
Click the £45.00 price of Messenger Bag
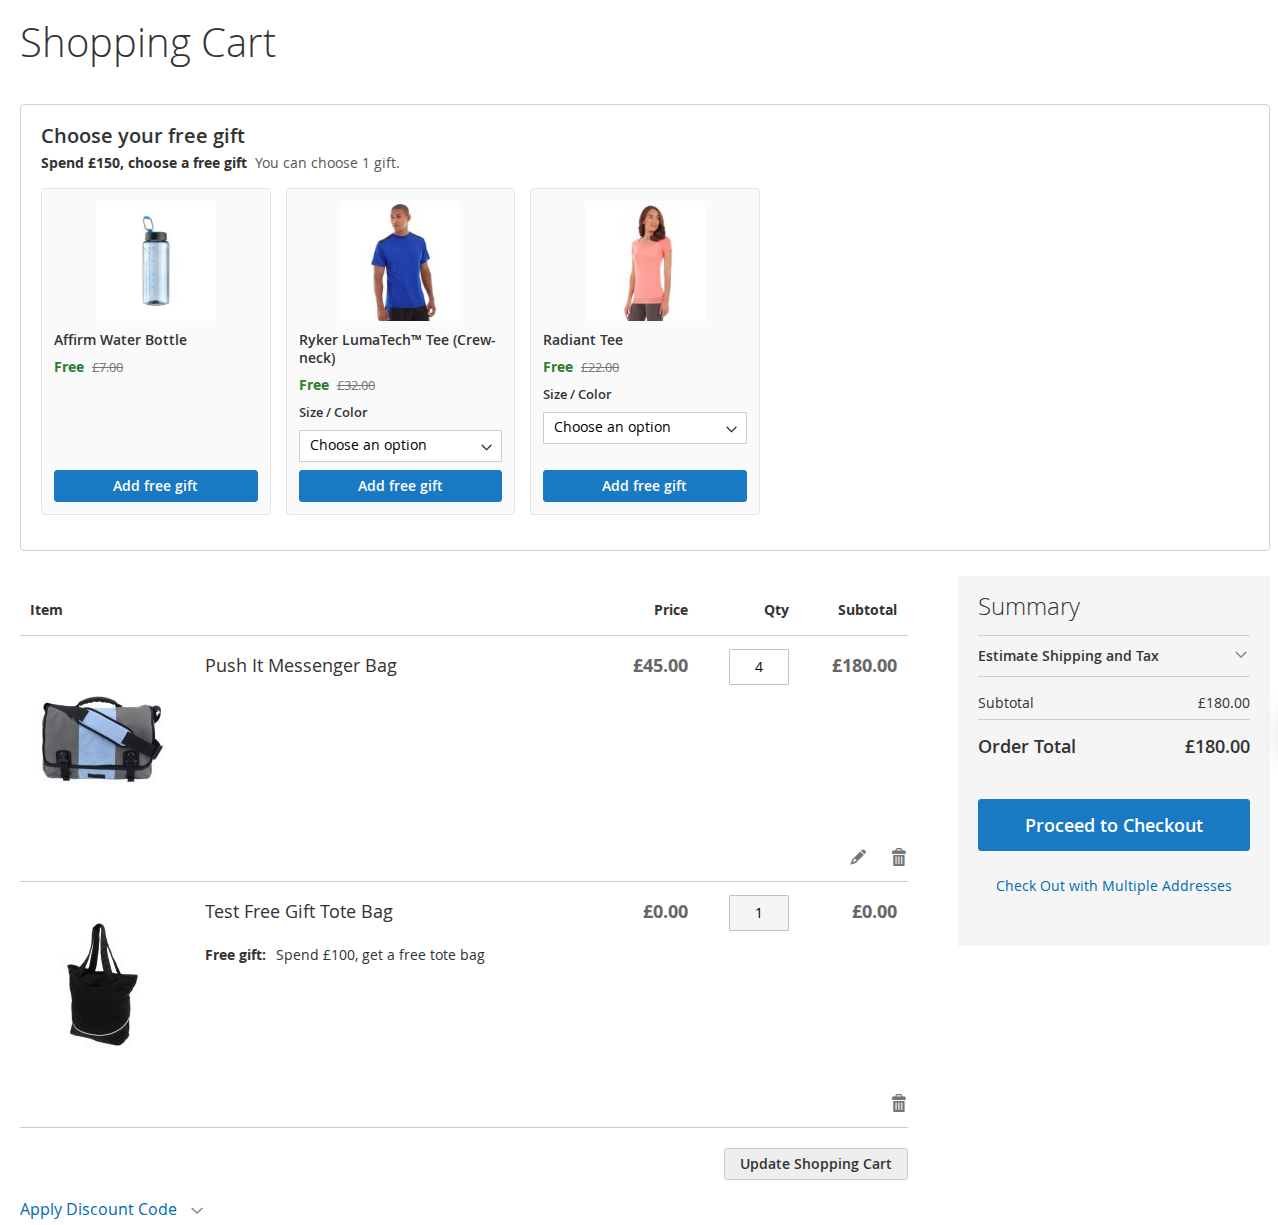(x=660, y=666)
